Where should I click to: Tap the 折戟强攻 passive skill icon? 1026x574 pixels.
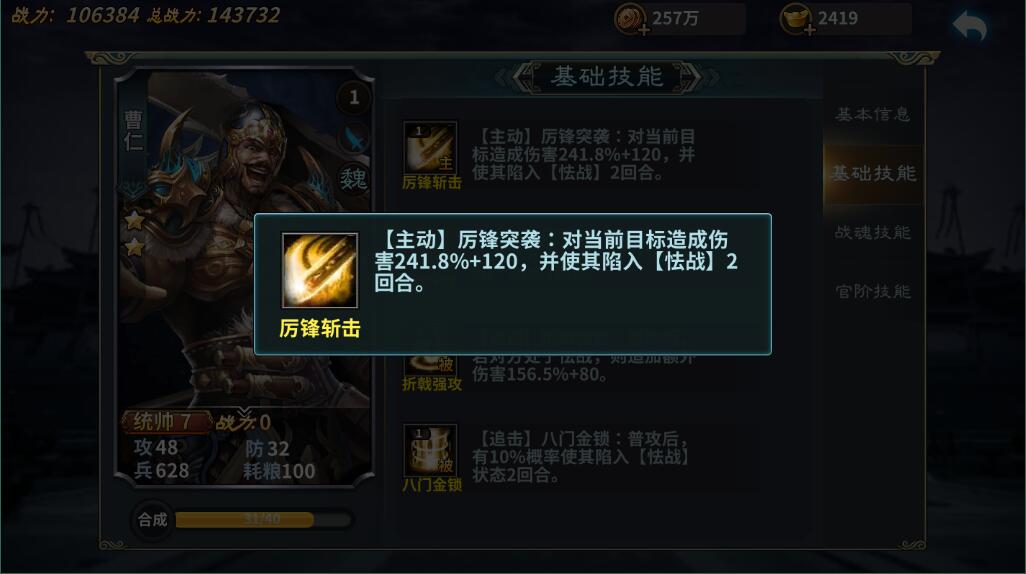point(430,365)
